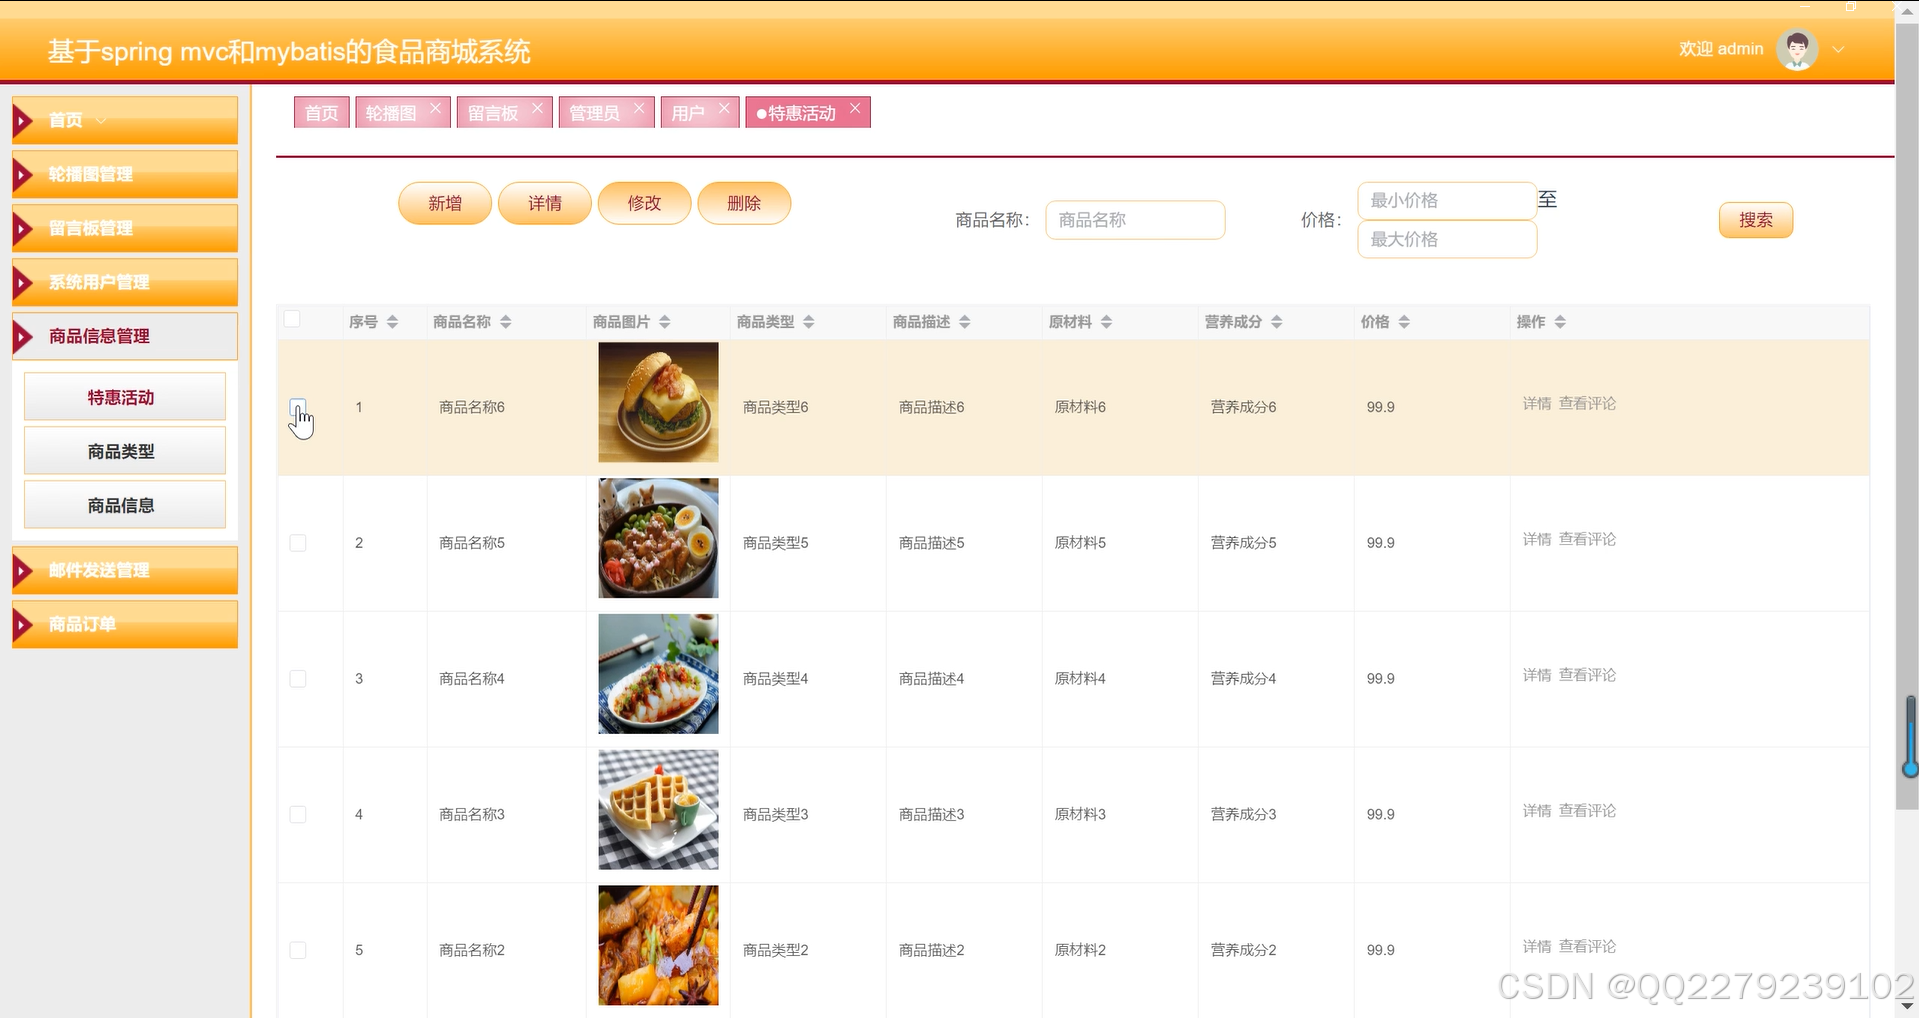The height and width of the screenshot is (1018, 1919).
Task: Click the arrow icon beside 商品订单 menu
Action: (x=24, y=624)
